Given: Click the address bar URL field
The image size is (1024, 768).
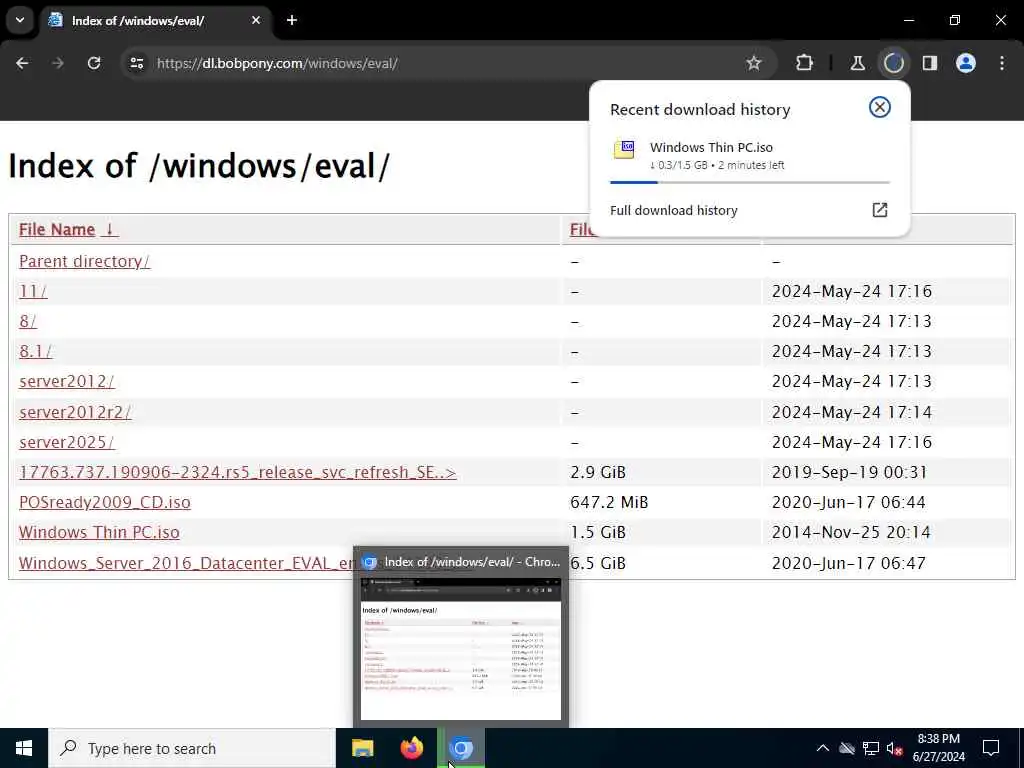Looking at the screenshot, I should pyautogui.click(x=447, y=63).
